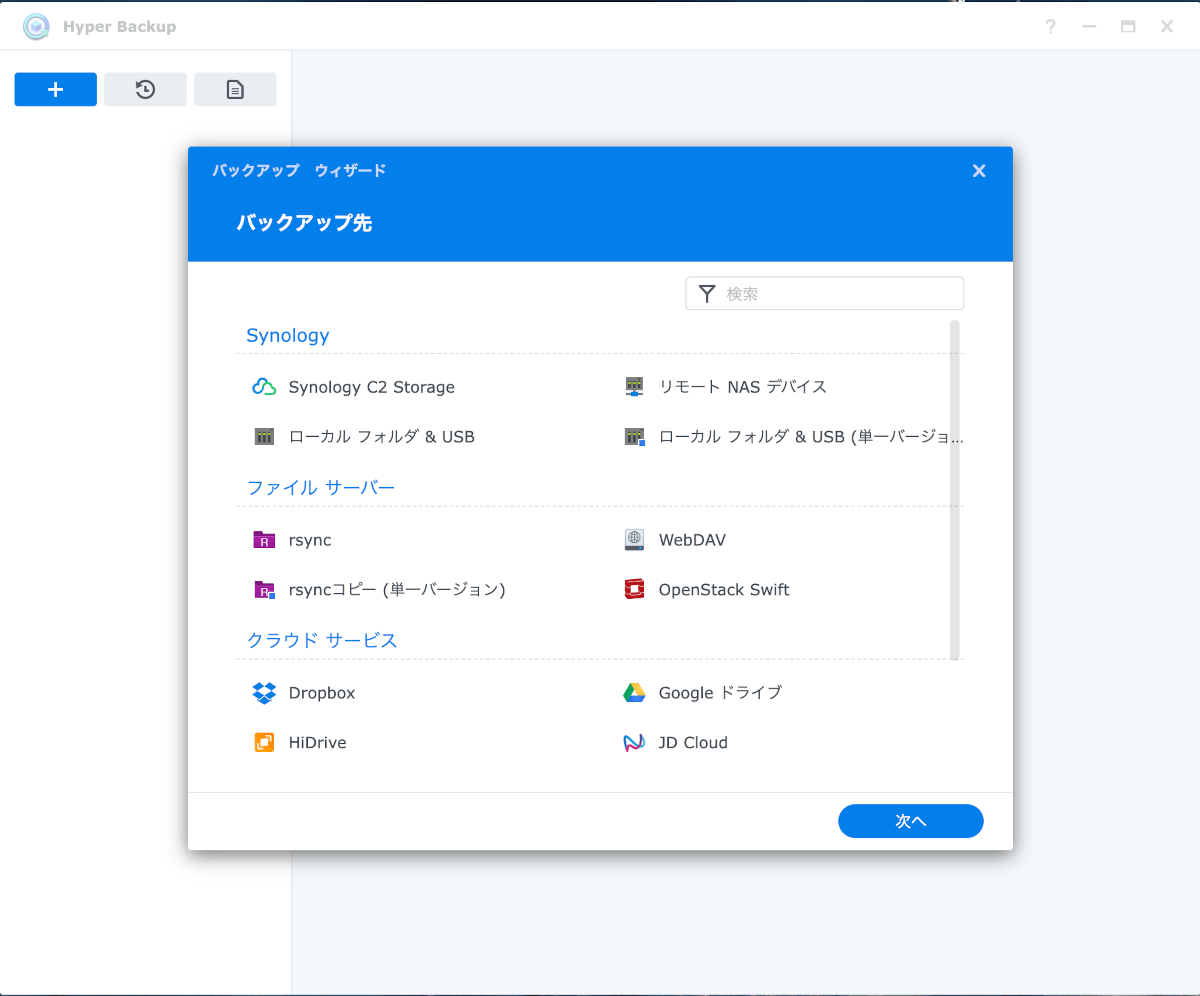Click the Synology C2 Storage cloud icon
The height and width of the screenshot is (996, 1200).
coord(264,387)
